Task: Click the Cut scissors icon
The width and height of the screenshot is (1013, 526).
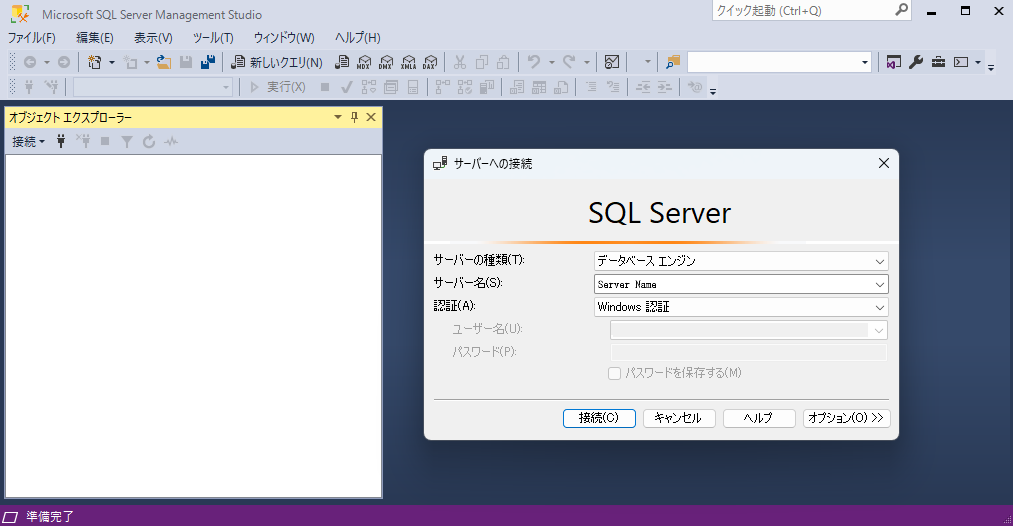Action: click(459, 62)
